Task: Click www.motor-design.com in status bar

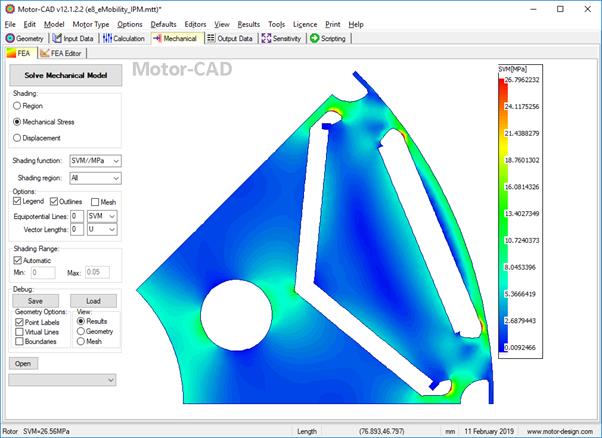Action: tap(560, 431)
